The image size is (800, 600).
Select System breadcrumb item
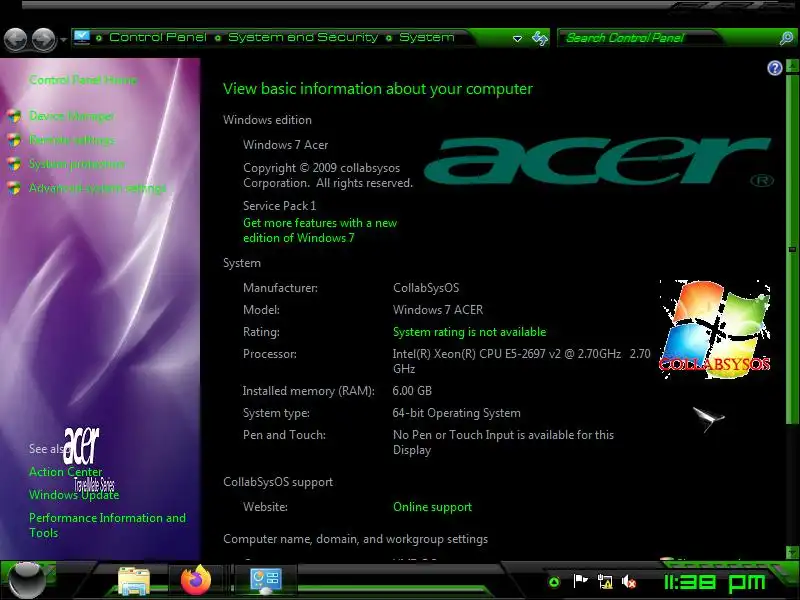click(x=427, y=37)
